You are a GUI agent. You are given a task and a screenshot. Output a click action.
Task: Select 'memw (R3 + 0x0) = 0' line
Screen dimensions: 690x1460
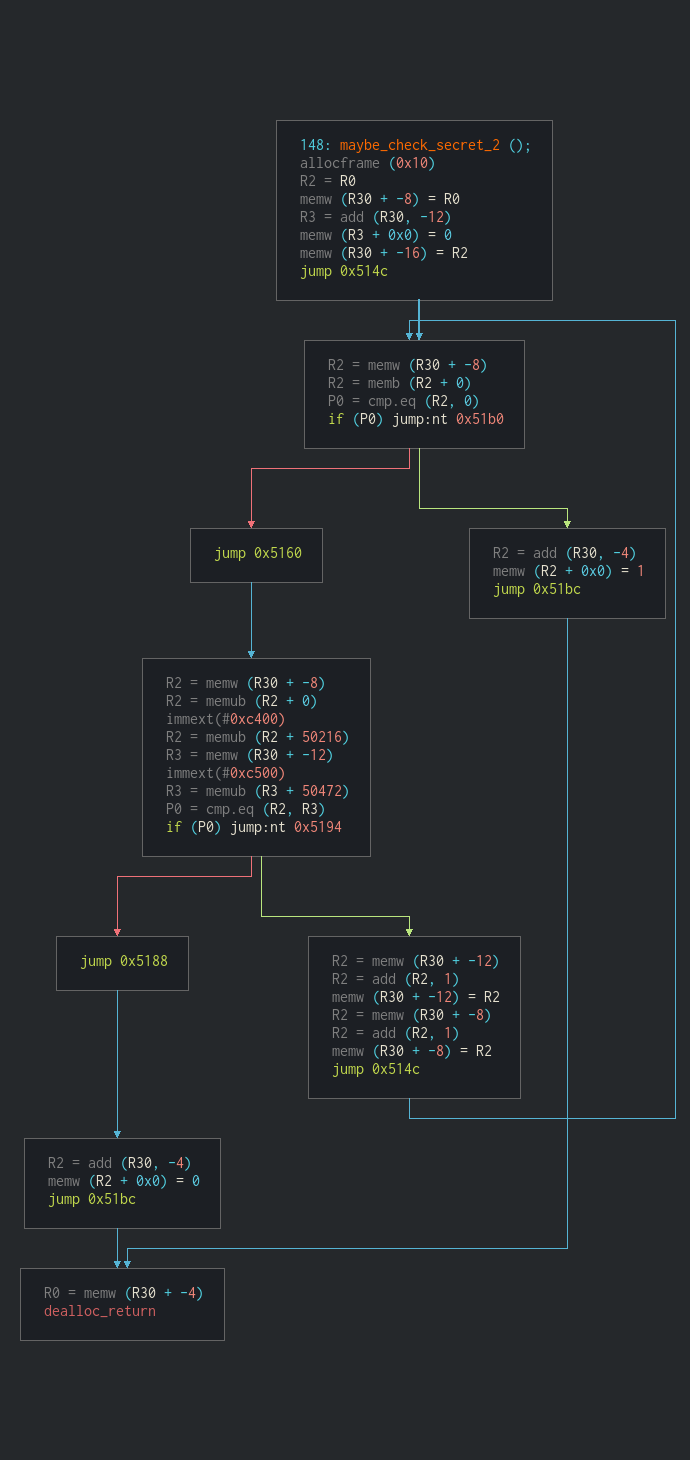[375, 235]
